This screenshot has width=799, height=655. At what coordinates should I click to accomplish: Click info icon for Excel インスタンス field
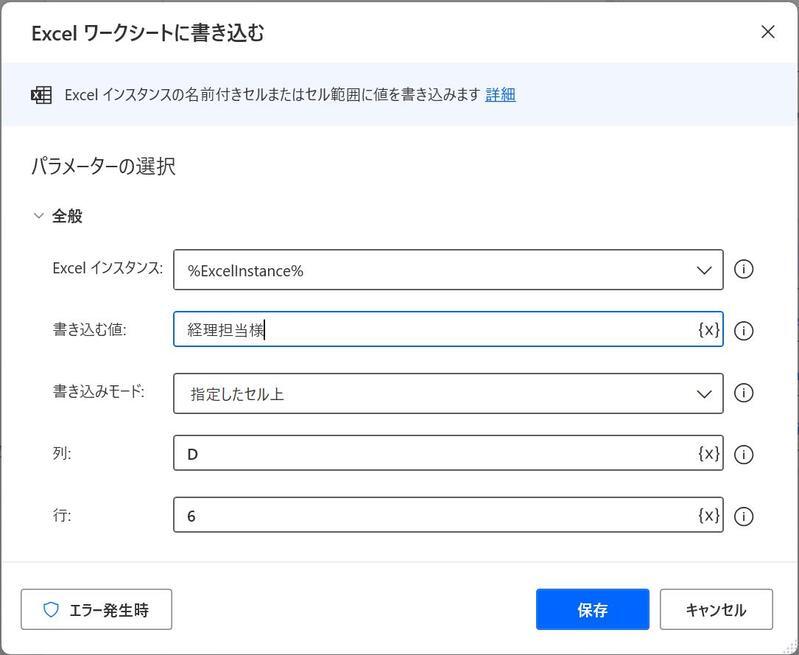pyautogui.click(x=743, y=269)
